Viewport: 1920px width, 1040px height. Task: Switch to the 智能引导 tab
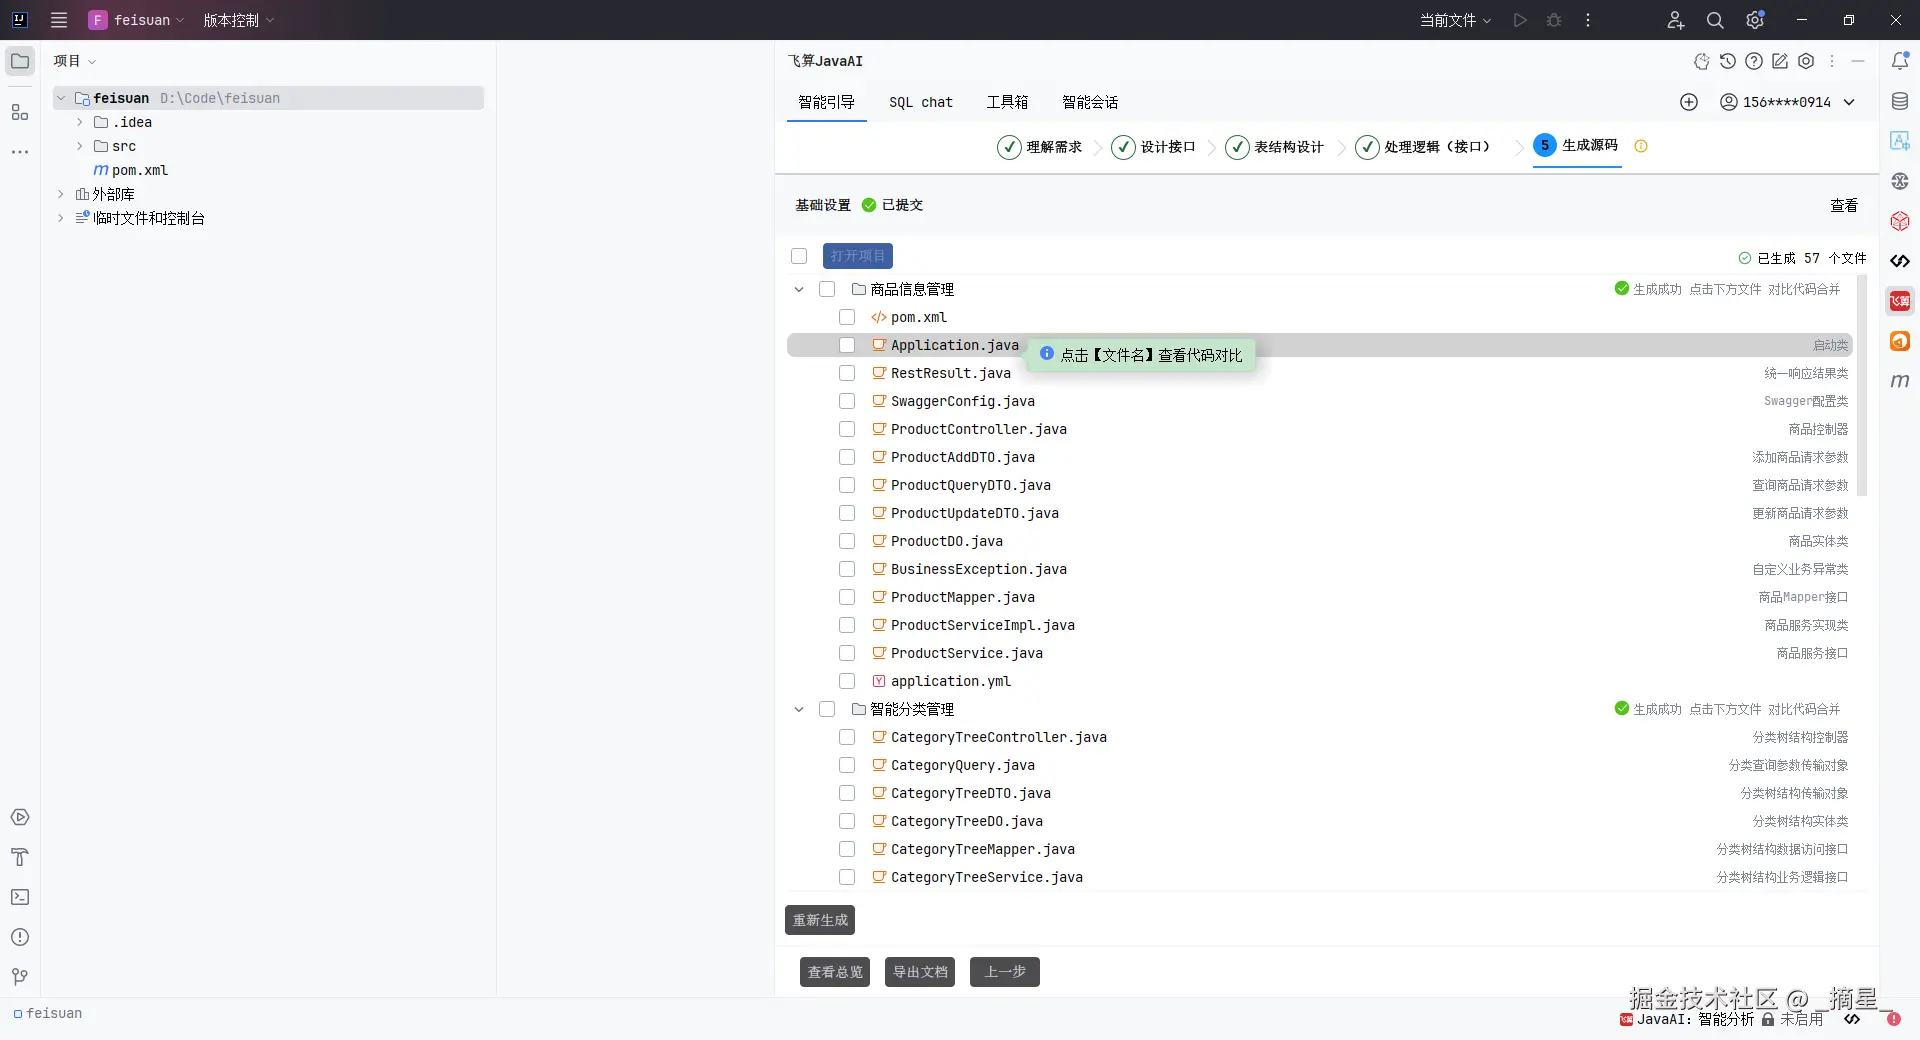coord(826,102)
